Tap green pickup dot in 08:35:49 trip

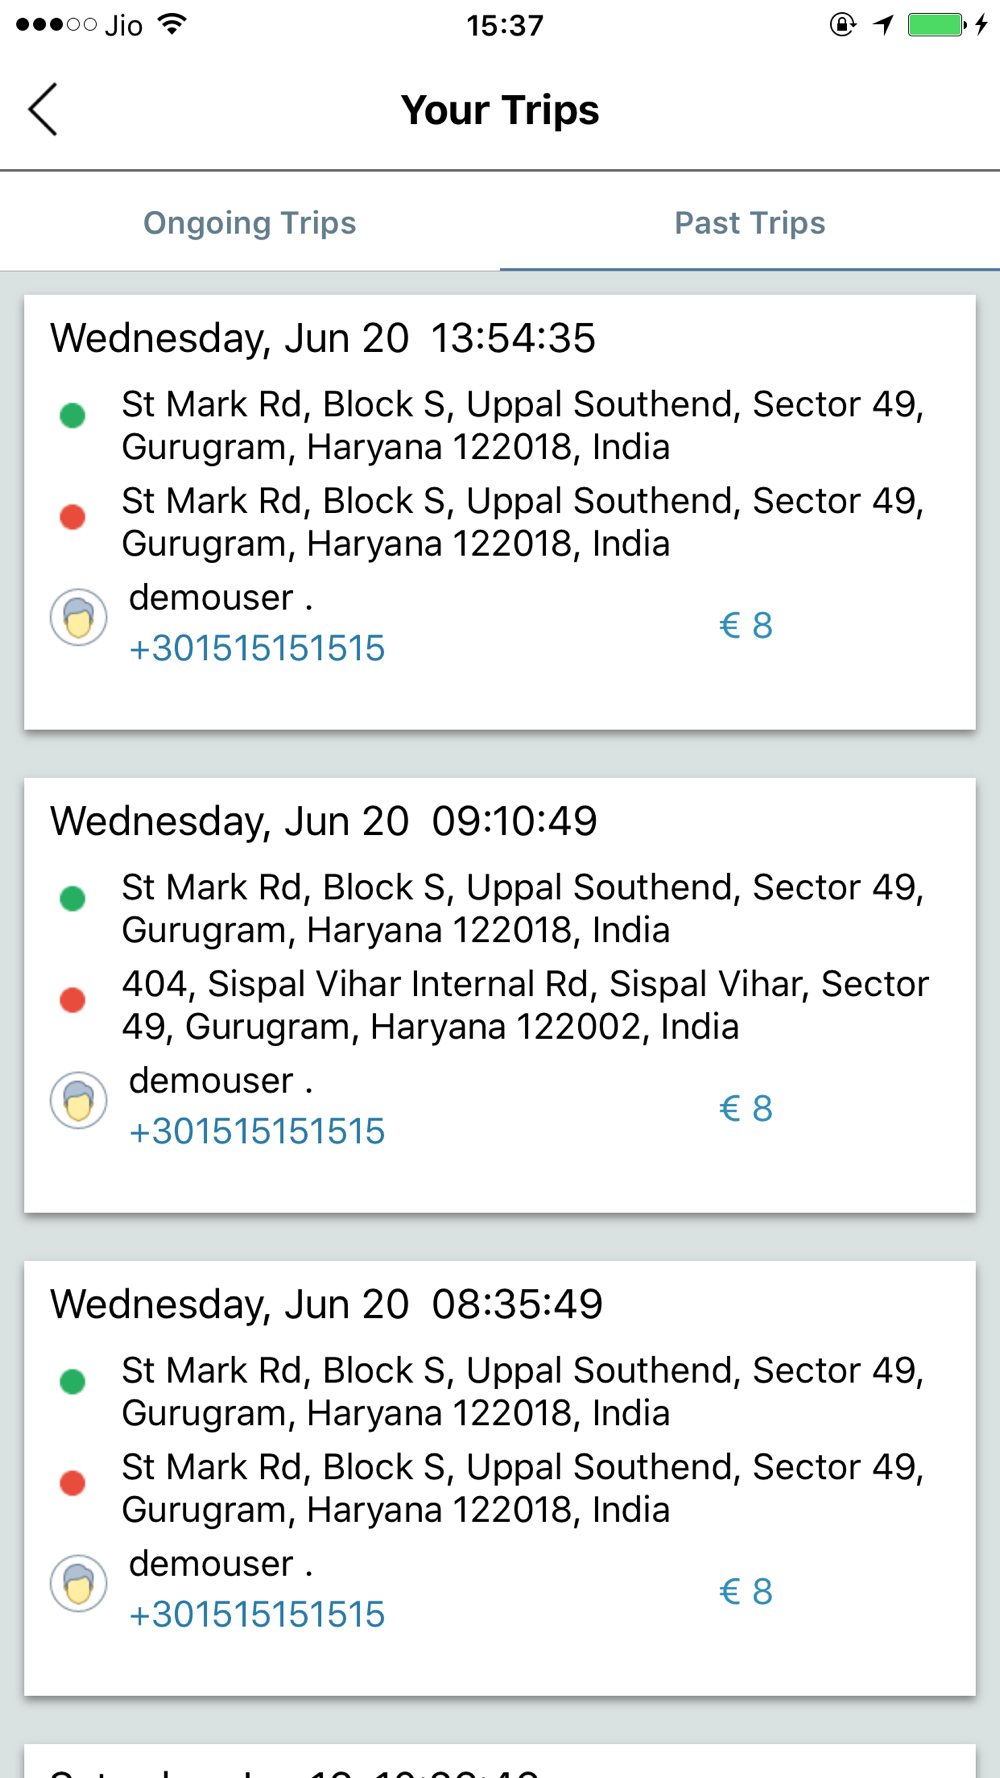coord(72,1382)
